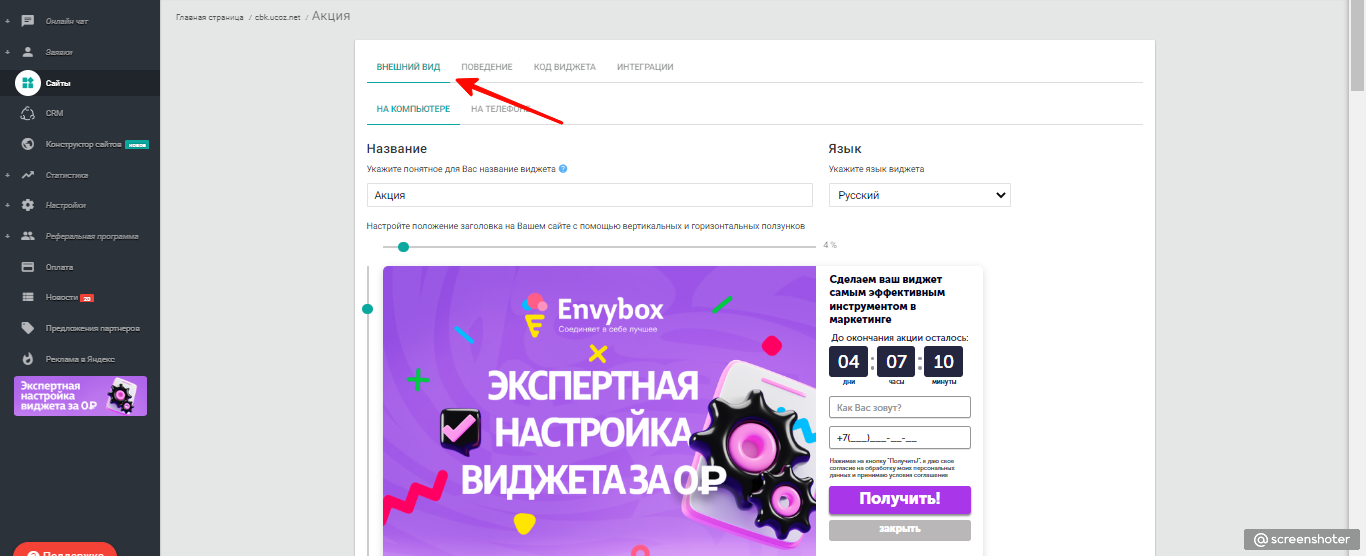1366x556 pixels.
Task: Open the Настройки gear icon
Action: tap(28, 205)
